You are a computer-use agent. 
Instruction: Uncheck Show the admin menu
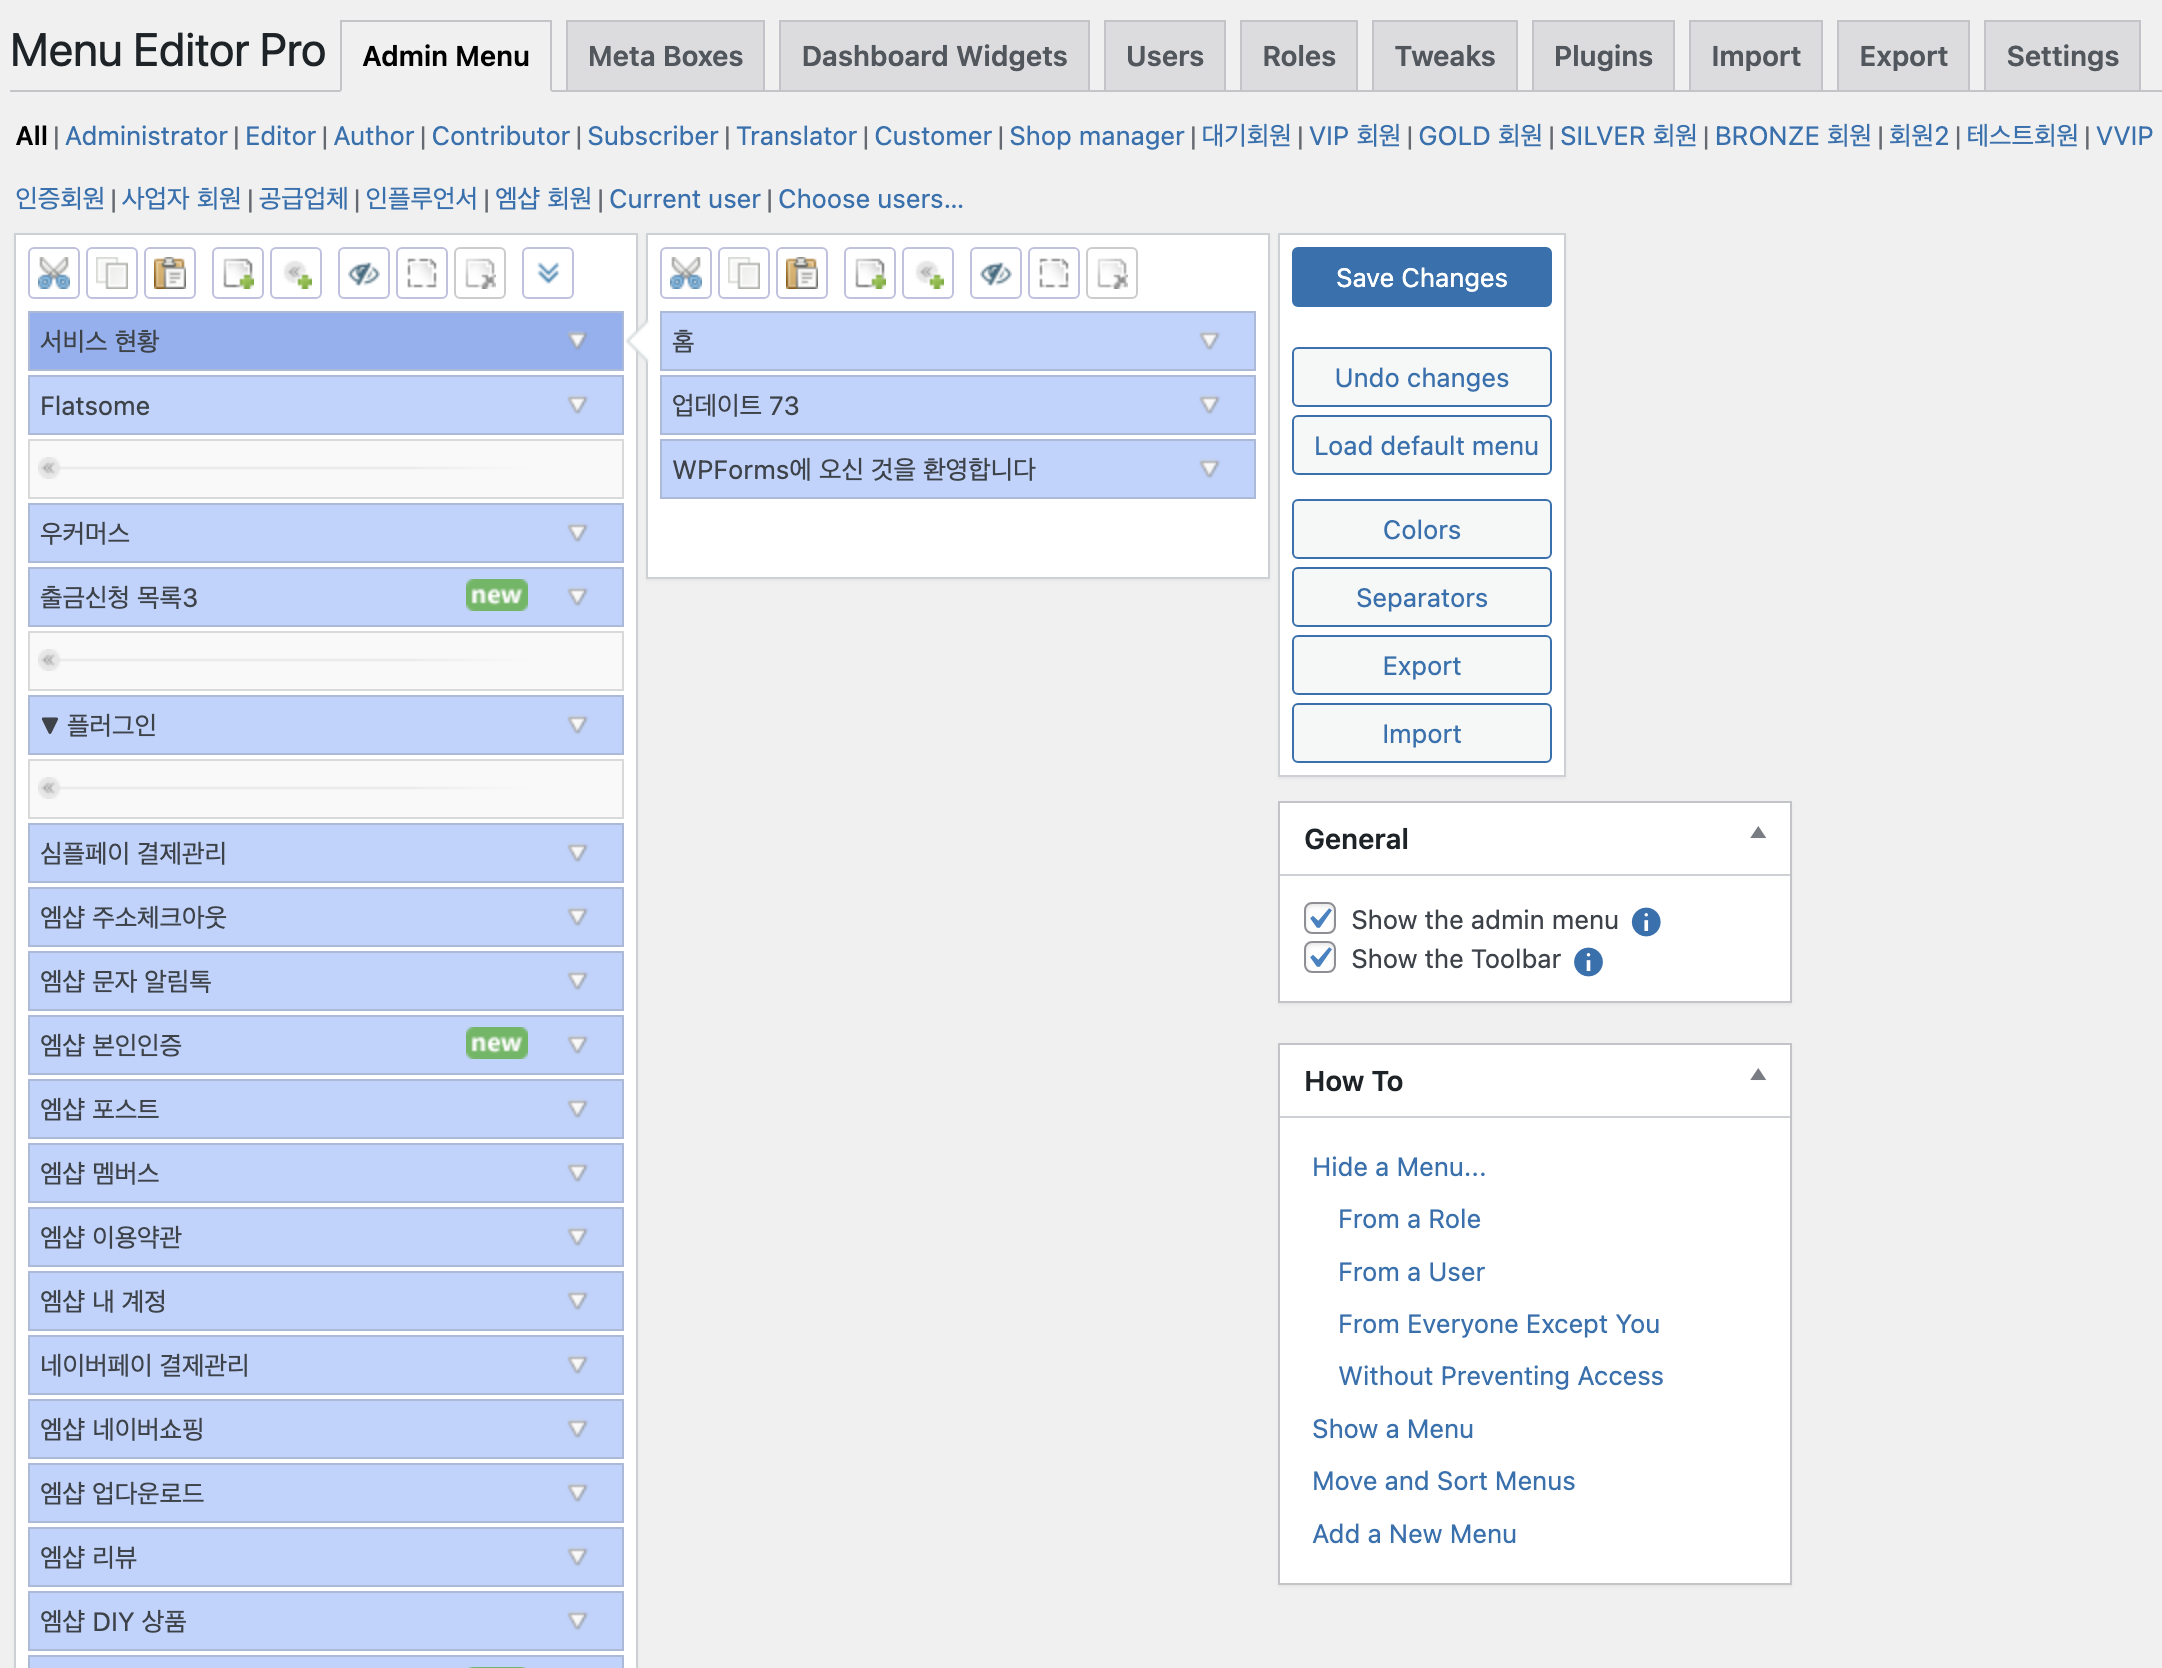point(1320,918)
